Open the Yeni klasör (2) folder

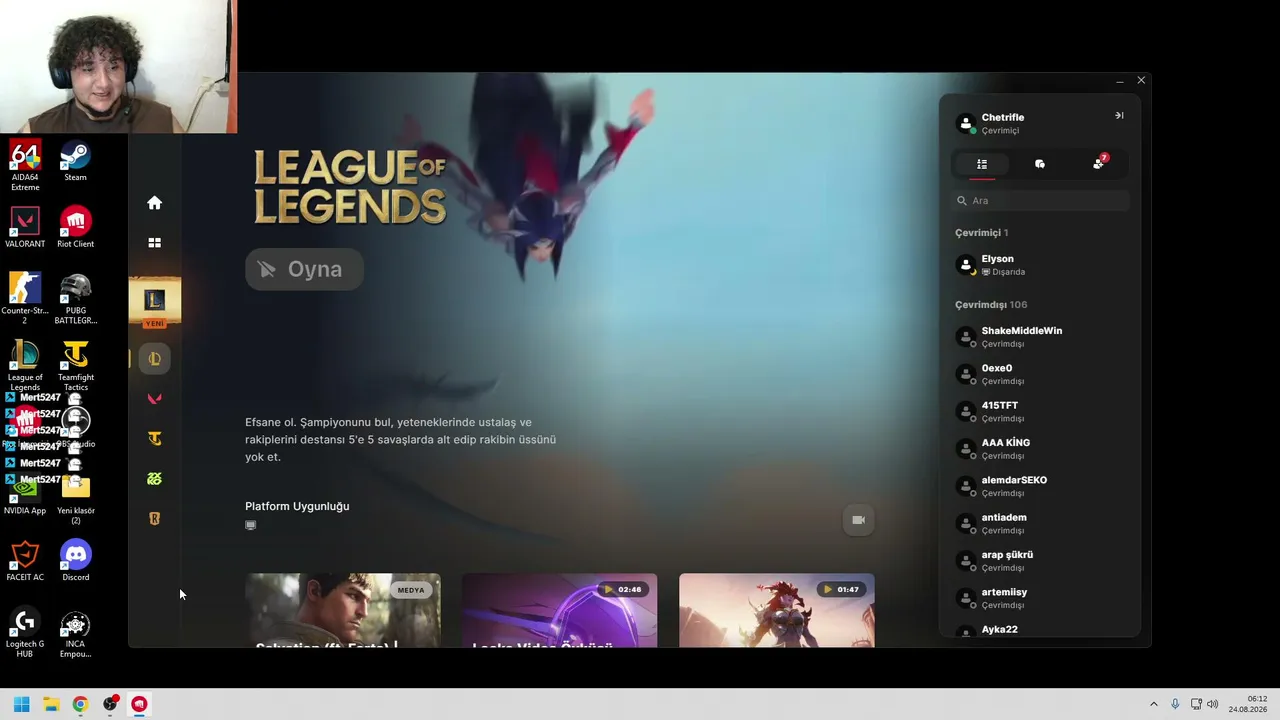(75, 499)
